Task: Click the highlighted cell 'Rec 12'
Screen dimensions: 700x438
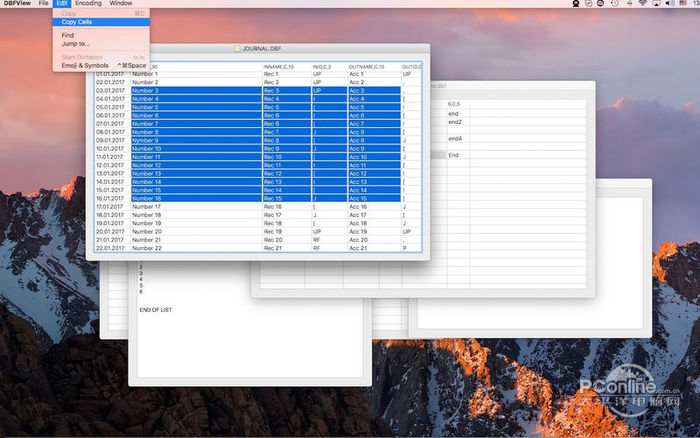Action: [x=287, y=174]
